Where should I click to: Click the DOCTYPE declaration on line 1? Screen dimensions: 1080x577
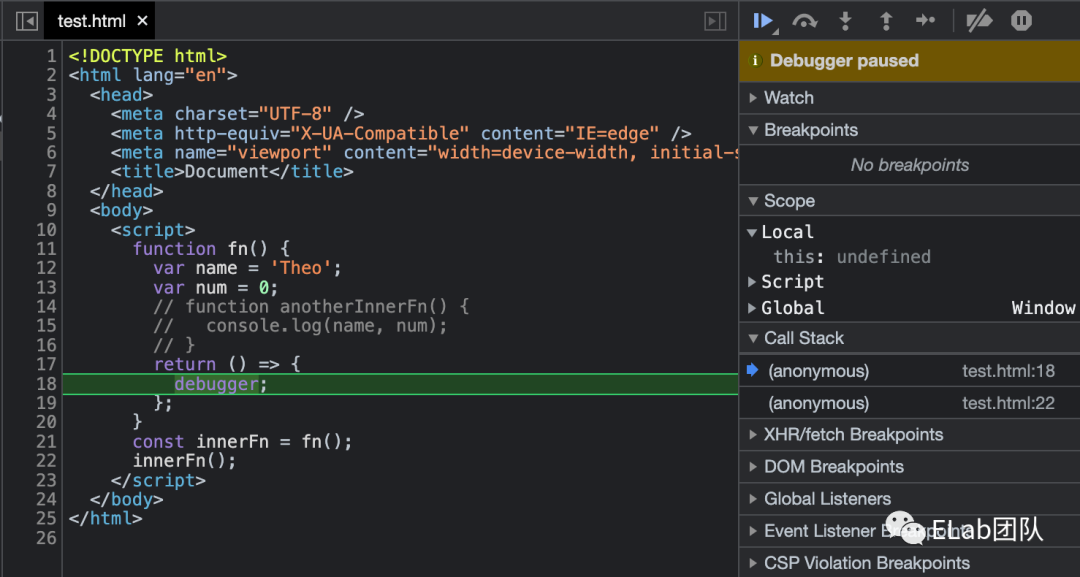tap(147, 56)
